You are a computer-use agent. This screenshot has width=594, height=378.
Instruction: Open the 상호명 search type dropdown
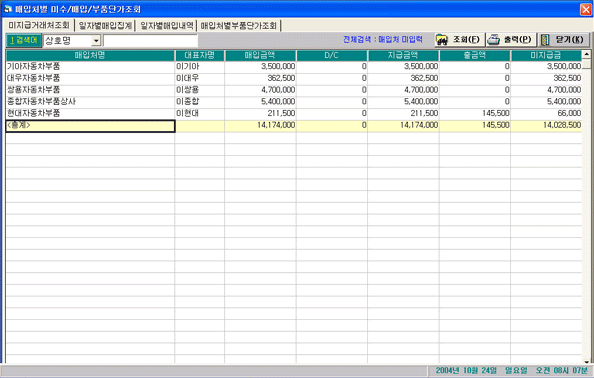coord(96,41)
